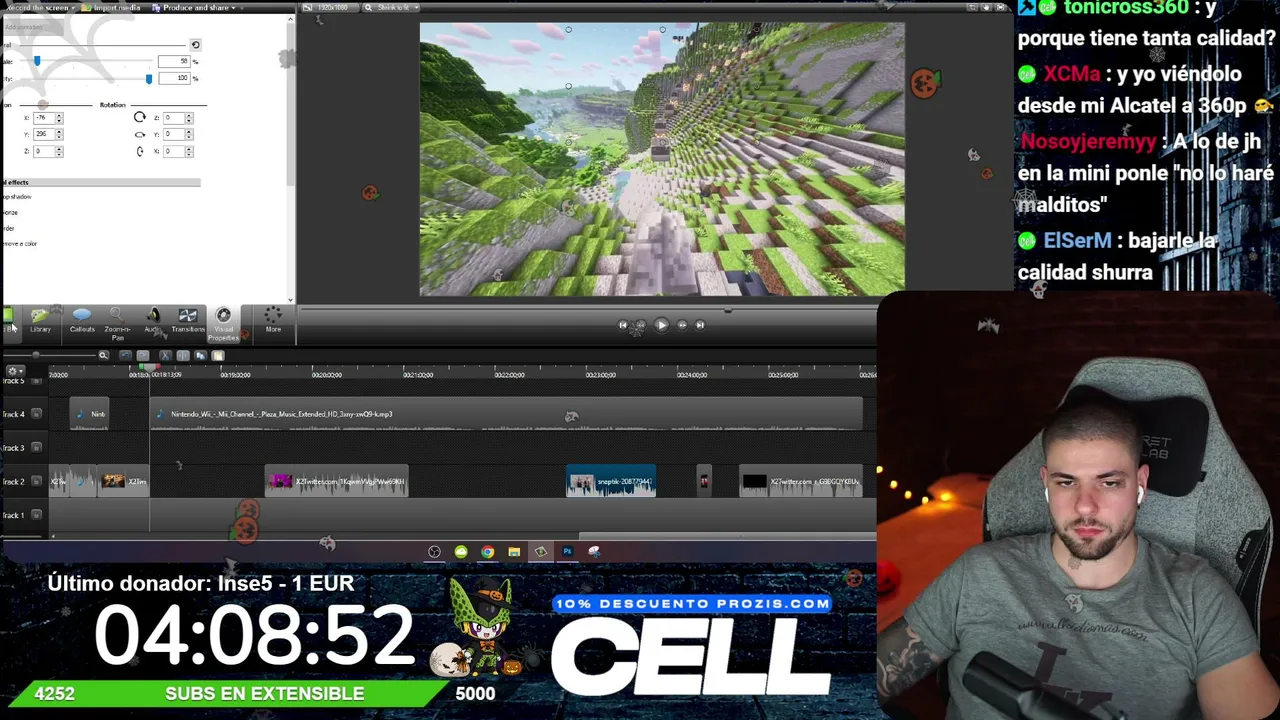The height and width of the screenshot is (720, 1280).
Task: Click the rotation Y value field
Action: (173, 134)
